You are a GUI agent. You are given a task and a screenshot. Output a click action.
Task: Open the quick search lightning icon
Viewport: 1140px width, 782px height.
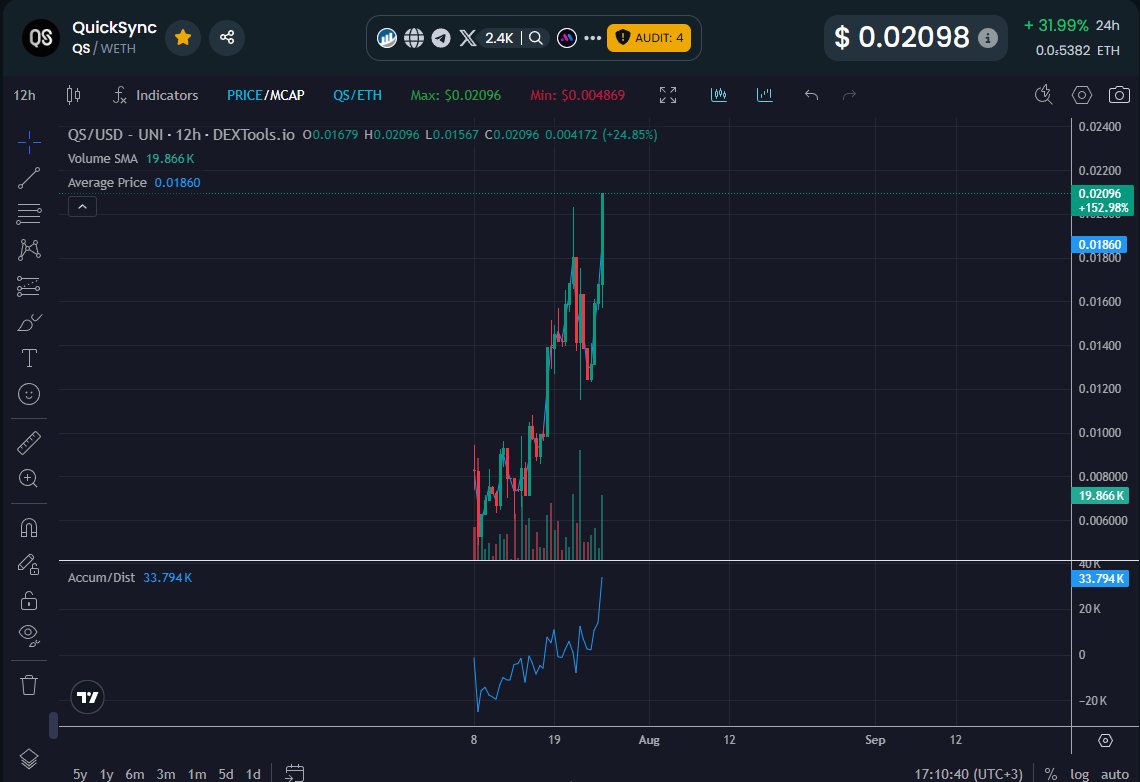tap(1043, 94)
